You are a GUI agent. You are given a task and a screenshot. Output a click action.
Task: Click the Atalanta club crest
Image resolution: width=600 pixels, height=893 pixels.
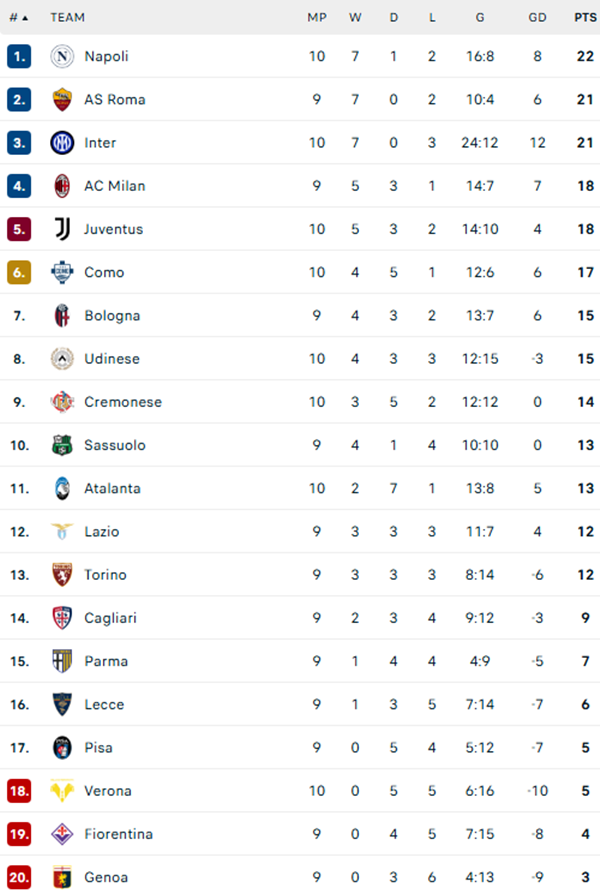coord(58,488)
